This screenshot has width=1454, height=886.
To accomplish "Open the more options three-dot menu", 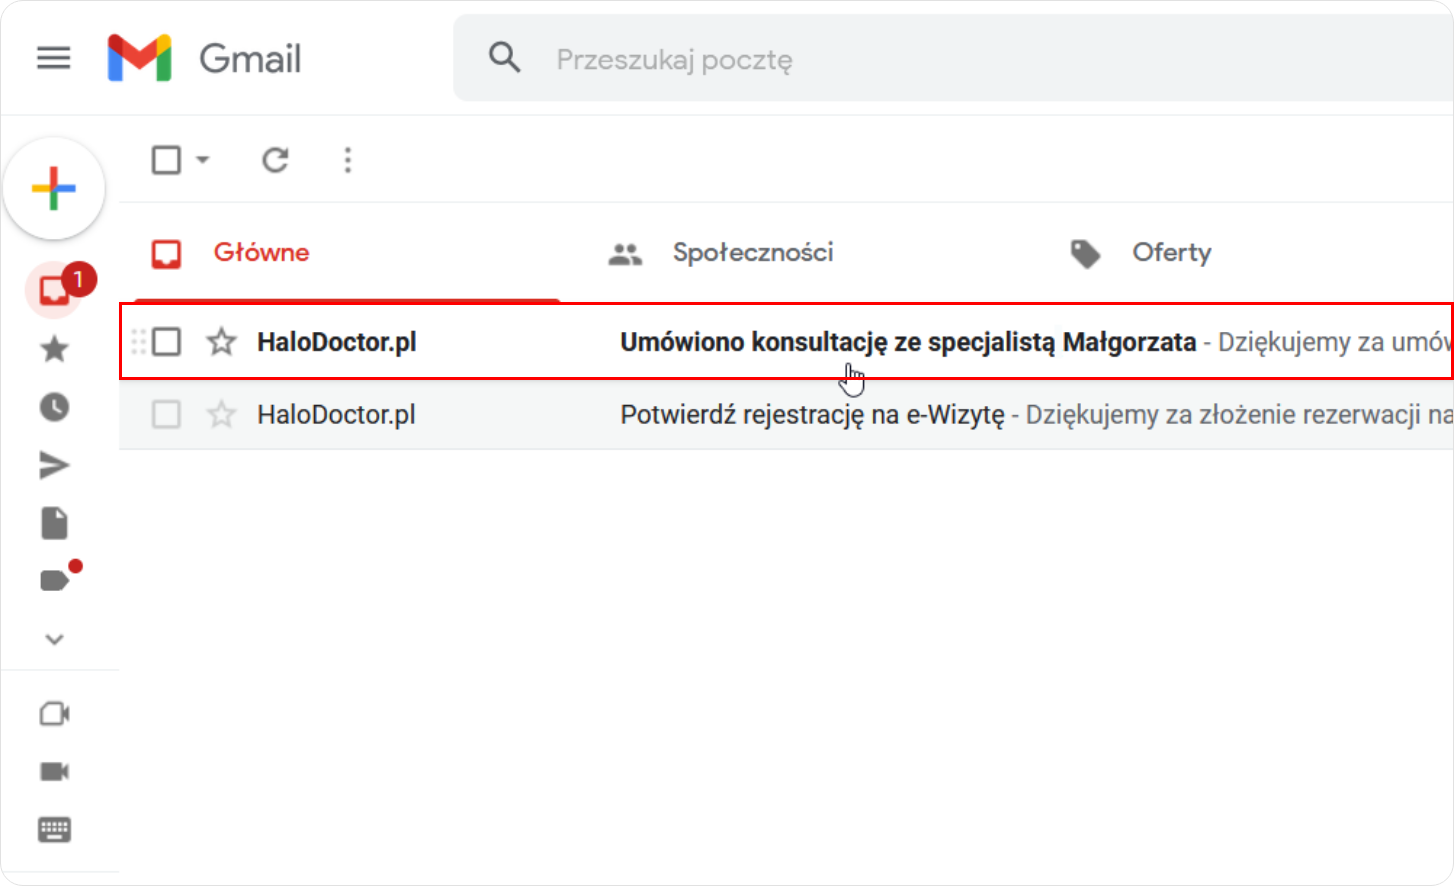I will [348, 160].
